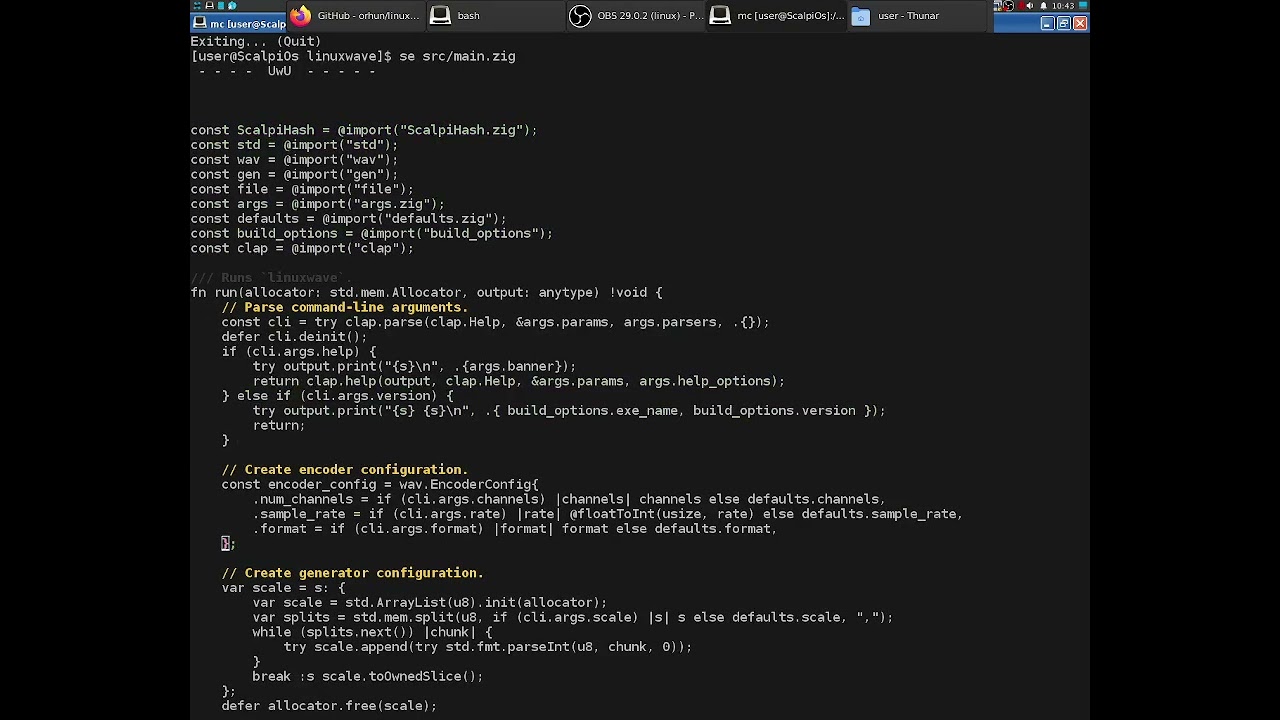Screen dimensions: 1280x720
Task: Switch to the bash terminal taskbar entry
Action: (x=495, y=16)
